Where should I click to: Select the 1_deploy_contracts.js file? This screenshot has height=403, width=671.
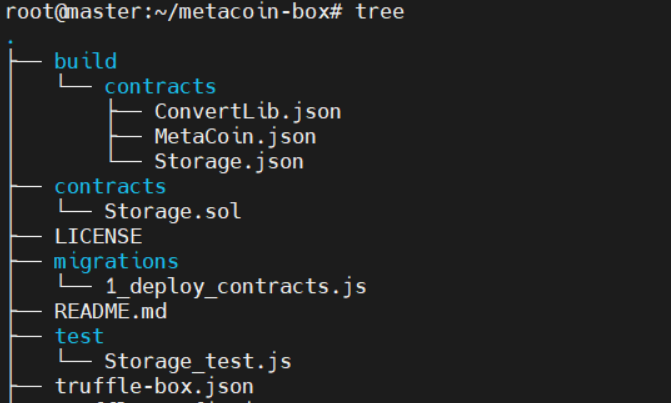(235, 286)
